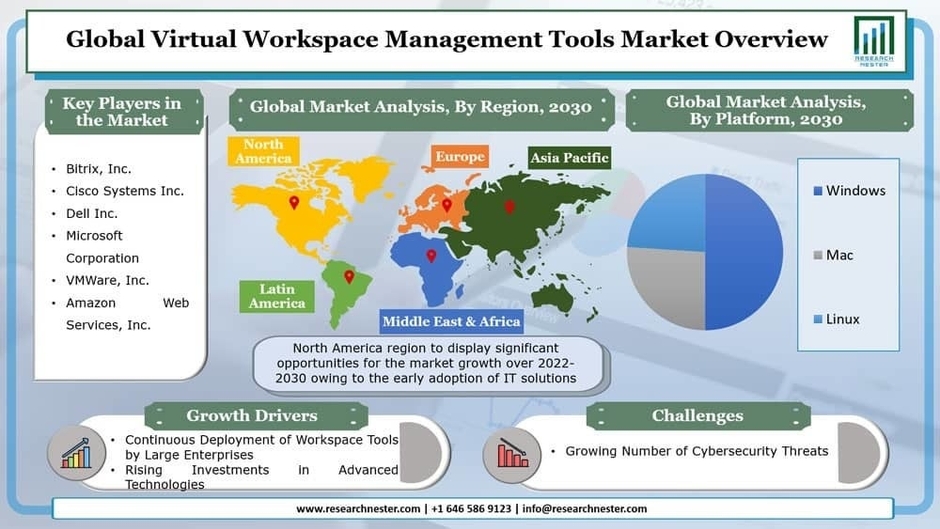Select the Asia Pacific region label

(x=569, y=158)
